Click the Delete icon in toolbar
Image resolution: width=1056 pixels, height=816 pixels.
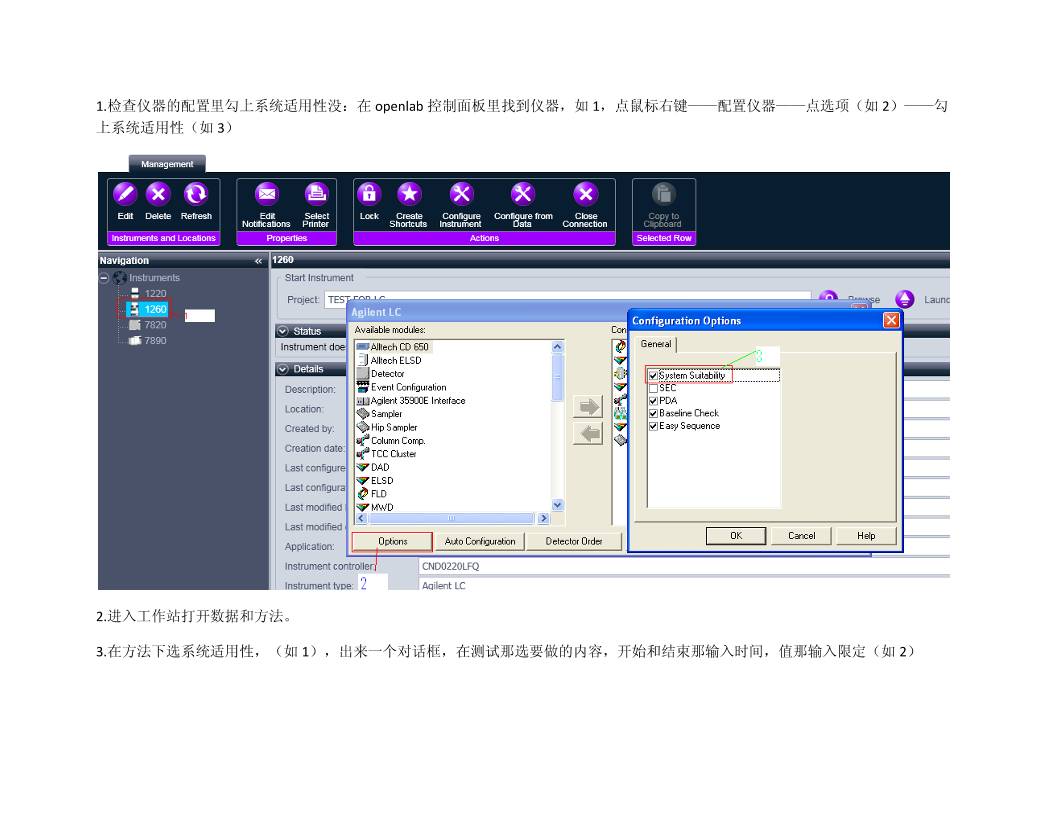tap(158, 194)
